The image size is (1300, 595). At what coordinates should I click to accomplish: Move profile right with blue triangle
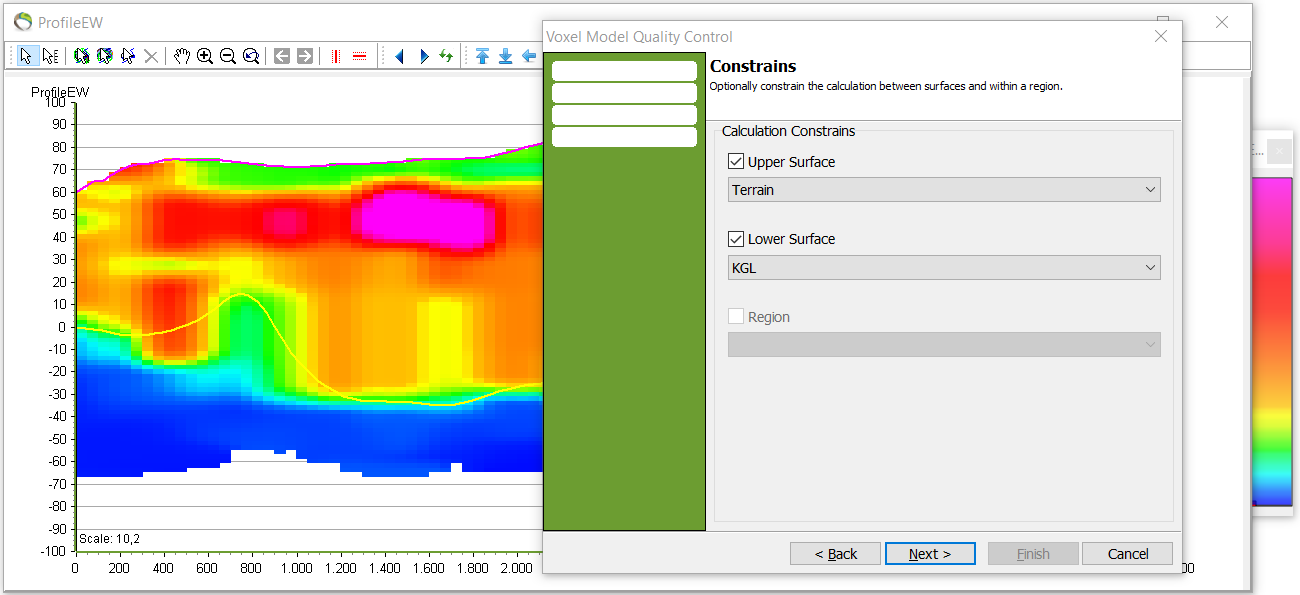pyautogui.click(x=423, y=56)
